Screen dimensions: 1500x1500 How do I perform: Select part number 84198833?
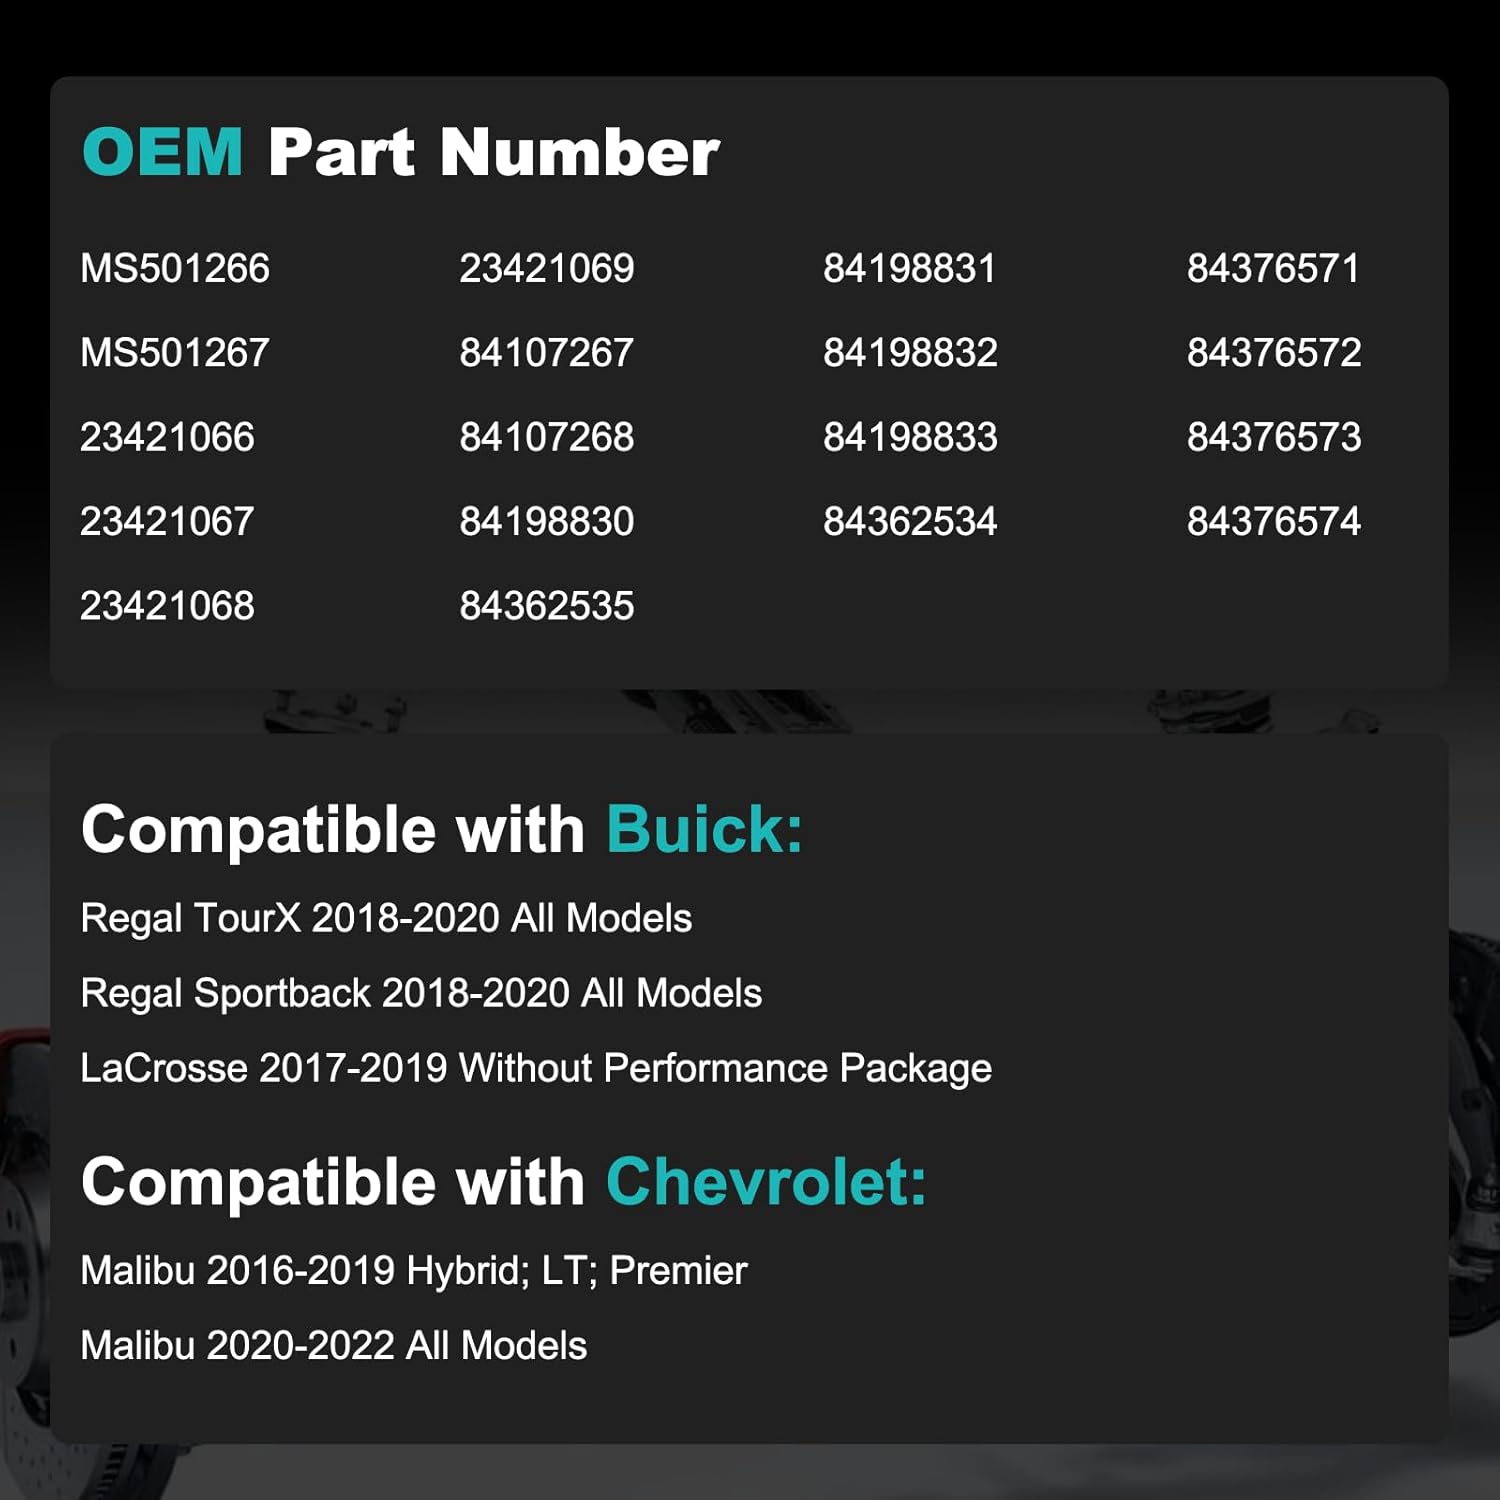point(910,437)
